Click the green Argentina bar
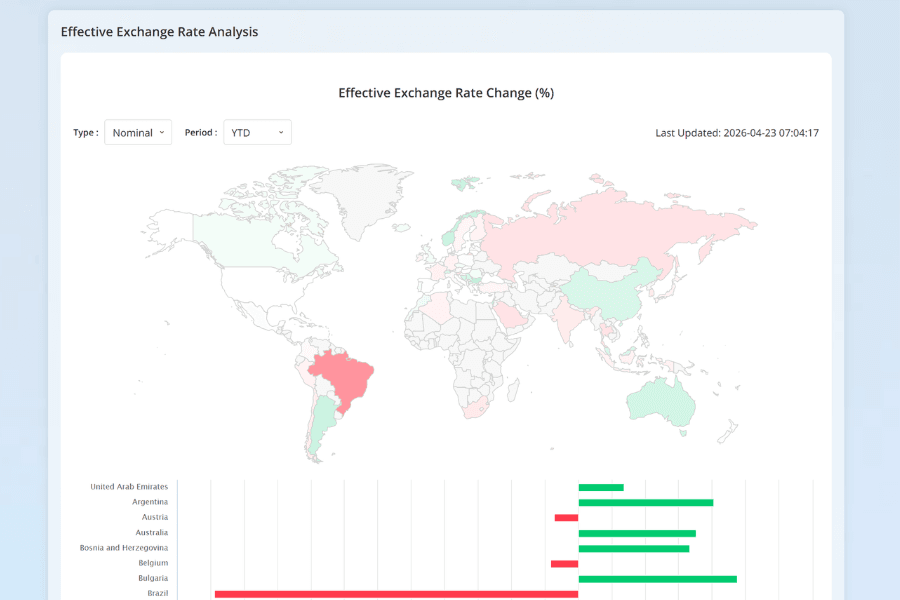Screen dimensions: 900x600 646,503
